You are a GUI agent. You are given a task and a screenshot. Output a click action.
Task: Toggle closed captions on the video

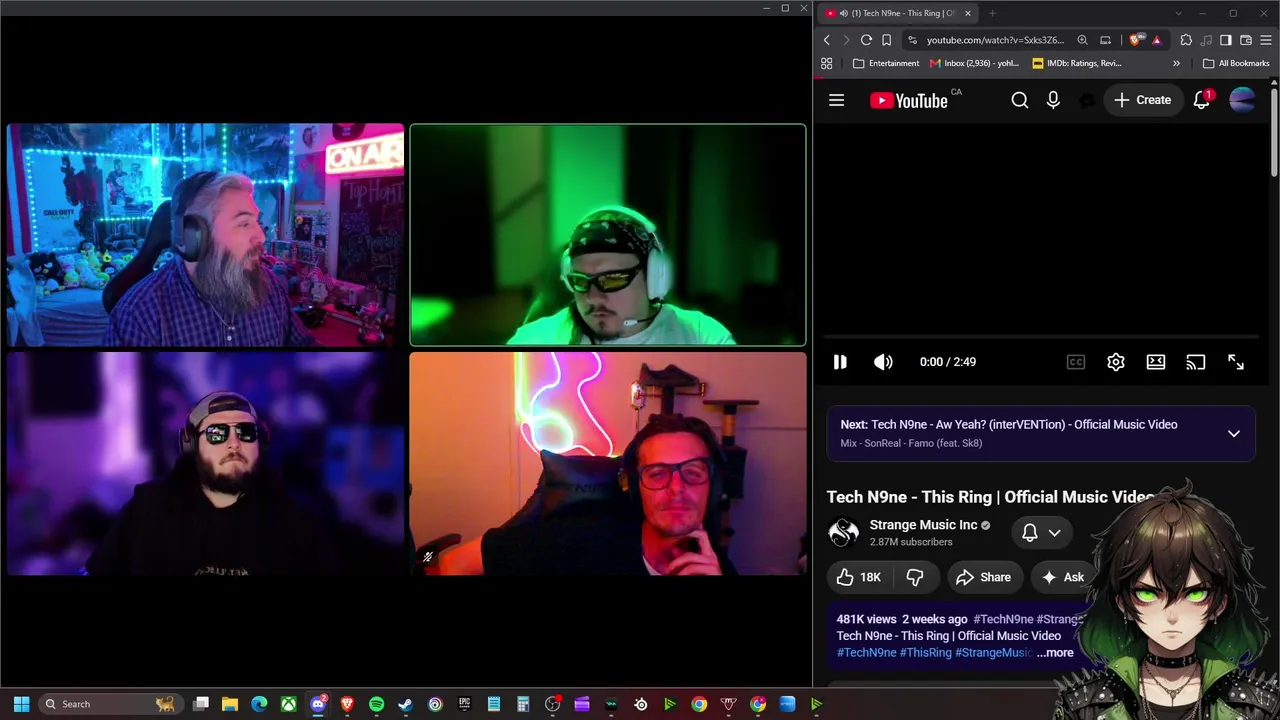tap(1076, 362)
